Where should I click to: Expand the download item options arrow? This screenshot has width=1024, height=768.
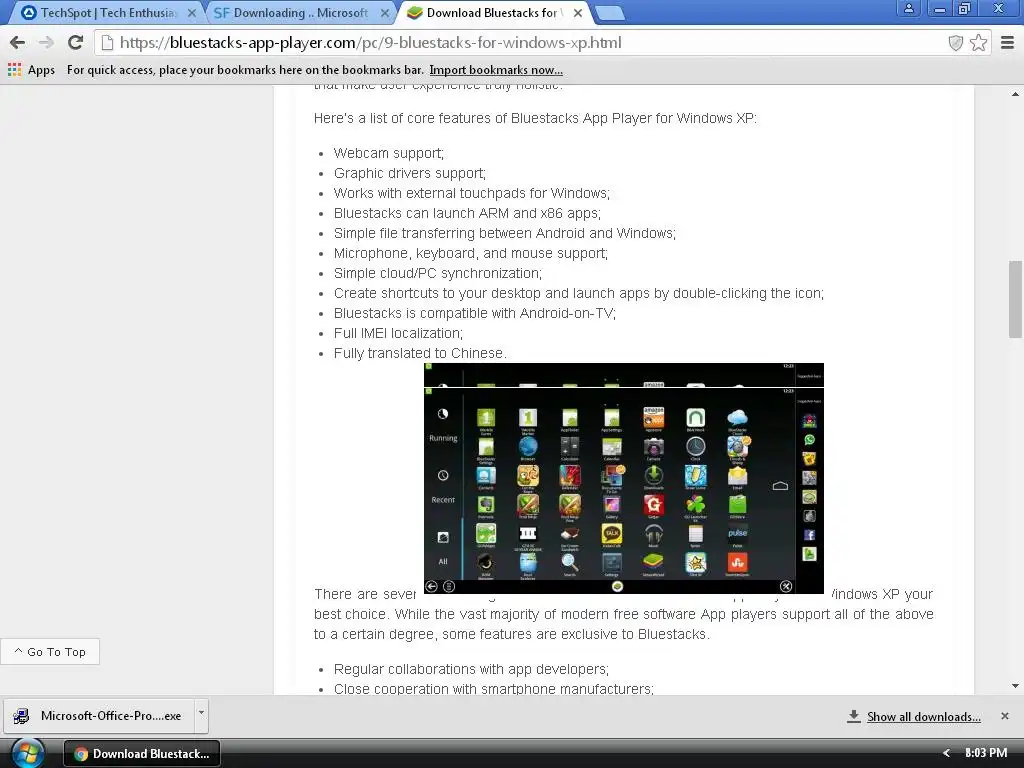[201, 713]
